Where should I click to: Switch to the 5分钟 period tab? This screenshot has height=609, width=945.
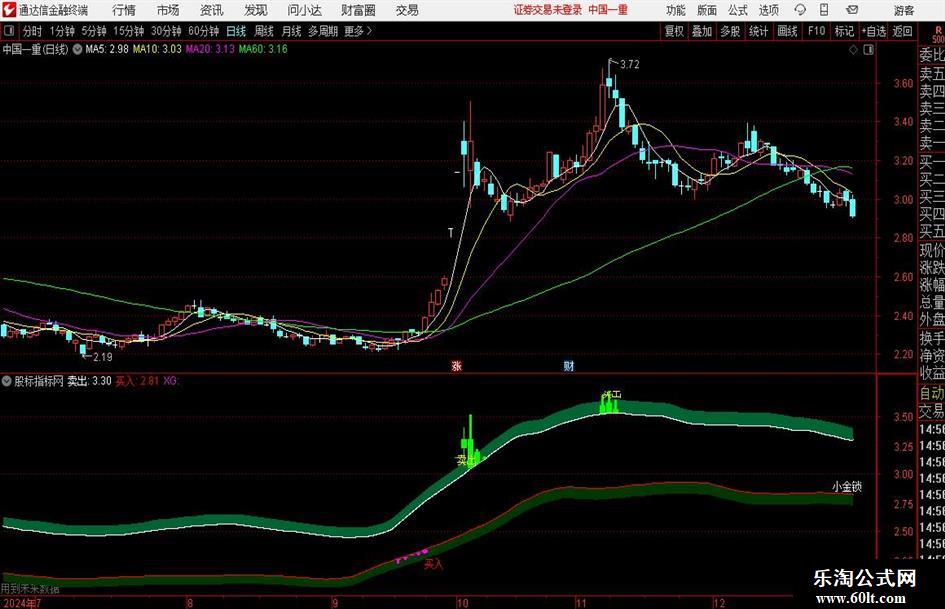click(94, 31)
